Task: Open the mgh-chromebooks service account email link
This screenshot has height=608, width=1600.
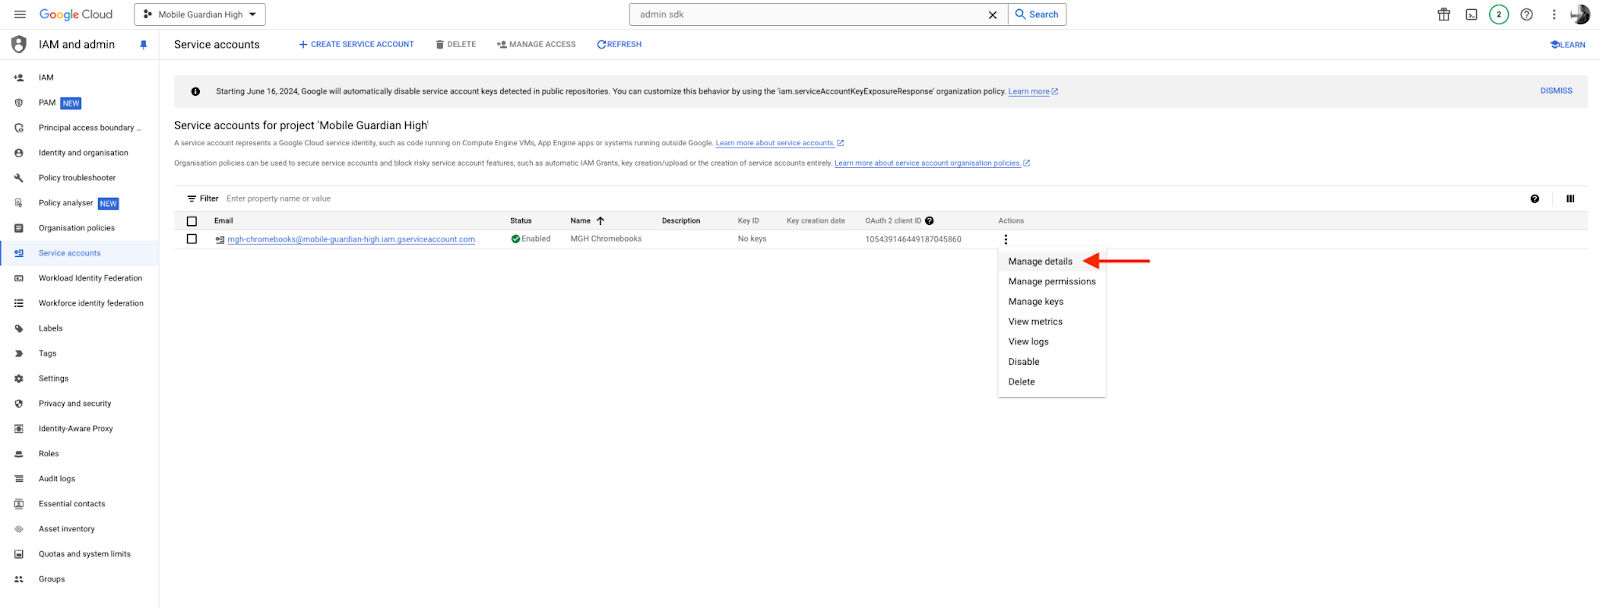Action: point(350,240)
